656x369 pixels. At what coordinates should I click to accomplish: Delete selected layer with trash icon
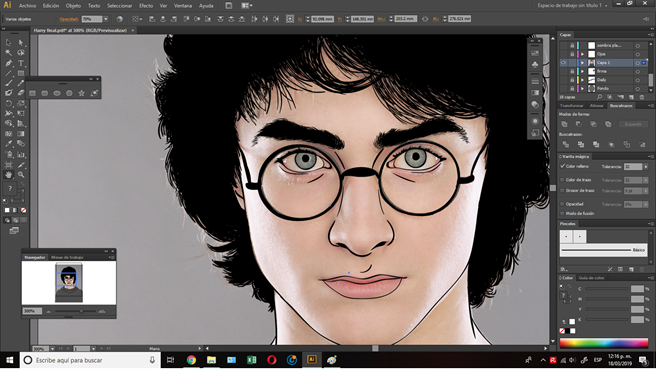click(x=642, y=97)
